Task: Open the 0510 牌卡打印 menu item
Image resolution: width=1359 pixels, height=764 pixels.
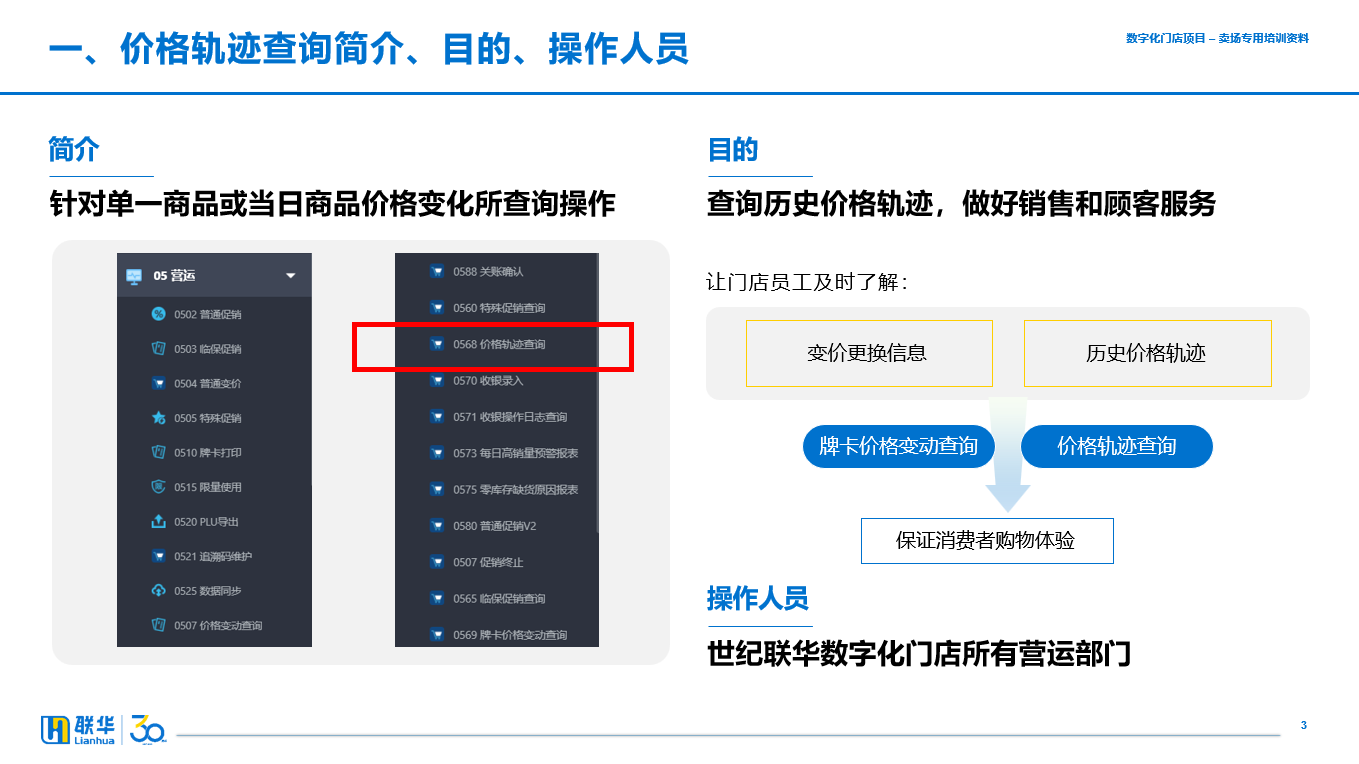Action: 214,452
